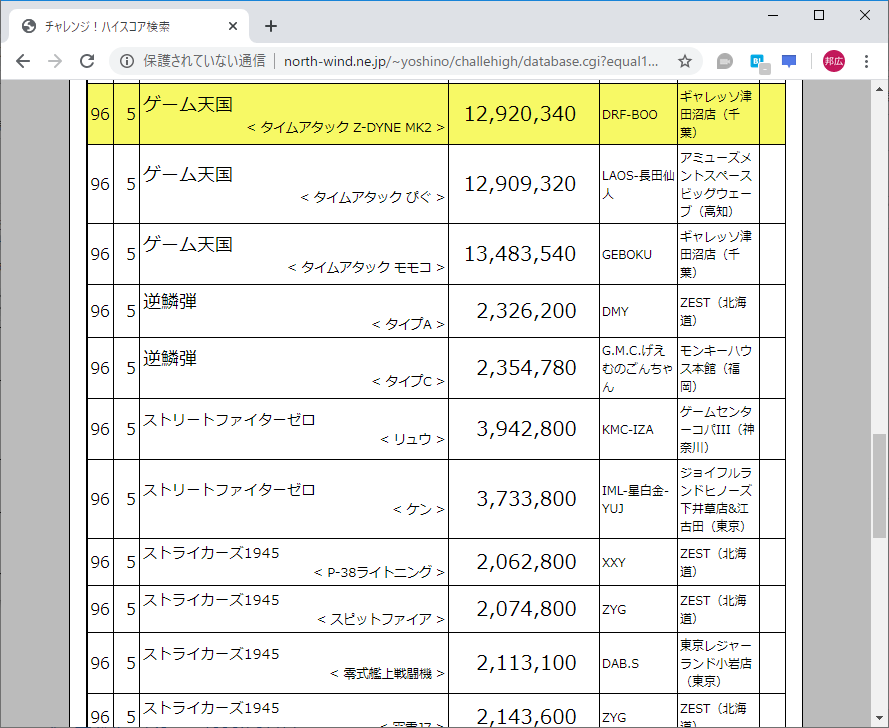The image size is (889, 728).
Task: Click < リュウ > category text
Action: pos(412,439)
